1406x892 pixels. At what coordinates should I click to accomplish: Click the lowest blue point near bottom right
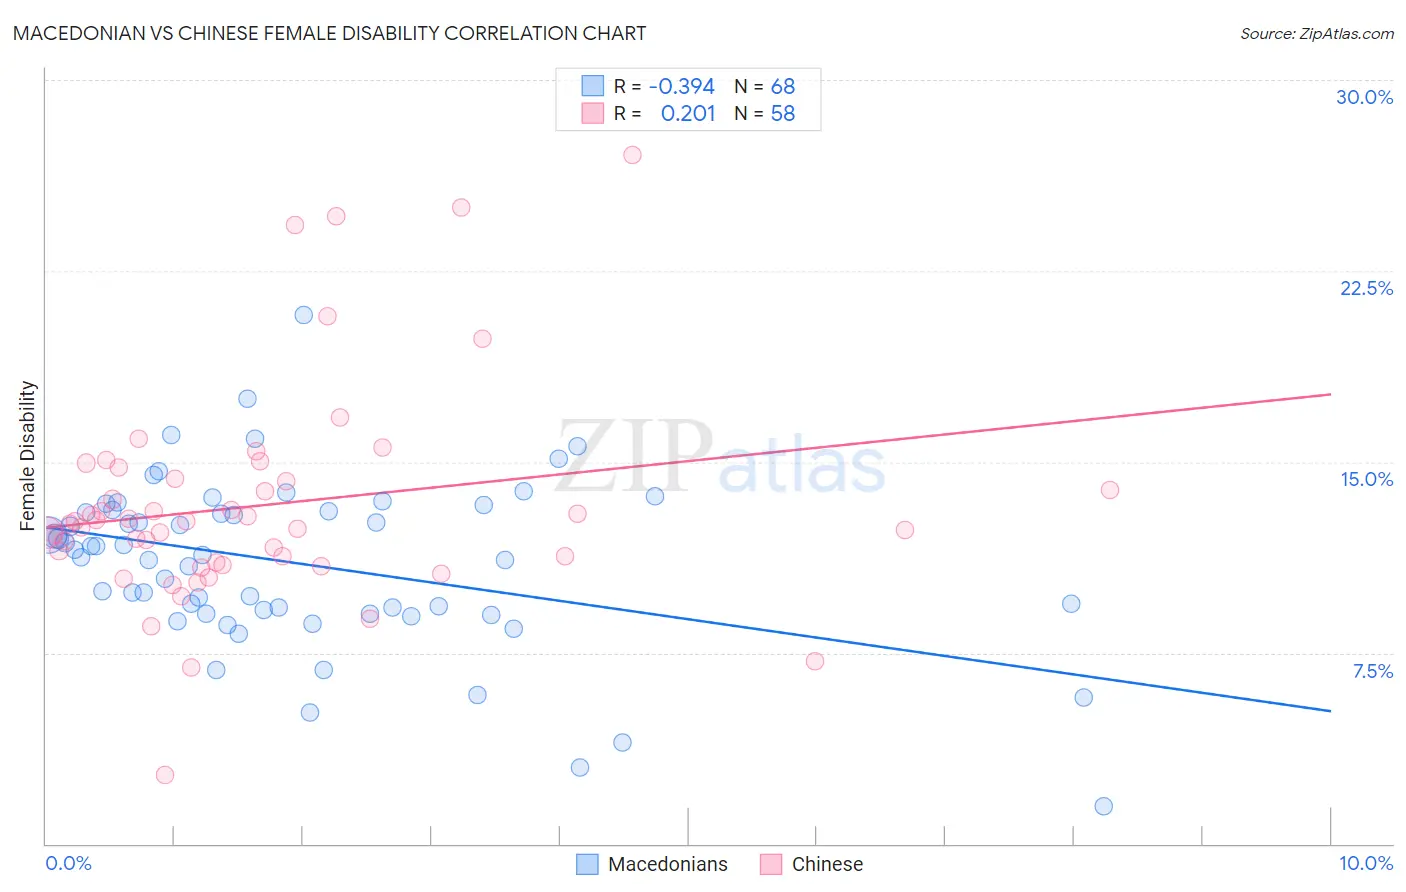pyautogui.click(x=1104, y=806)
